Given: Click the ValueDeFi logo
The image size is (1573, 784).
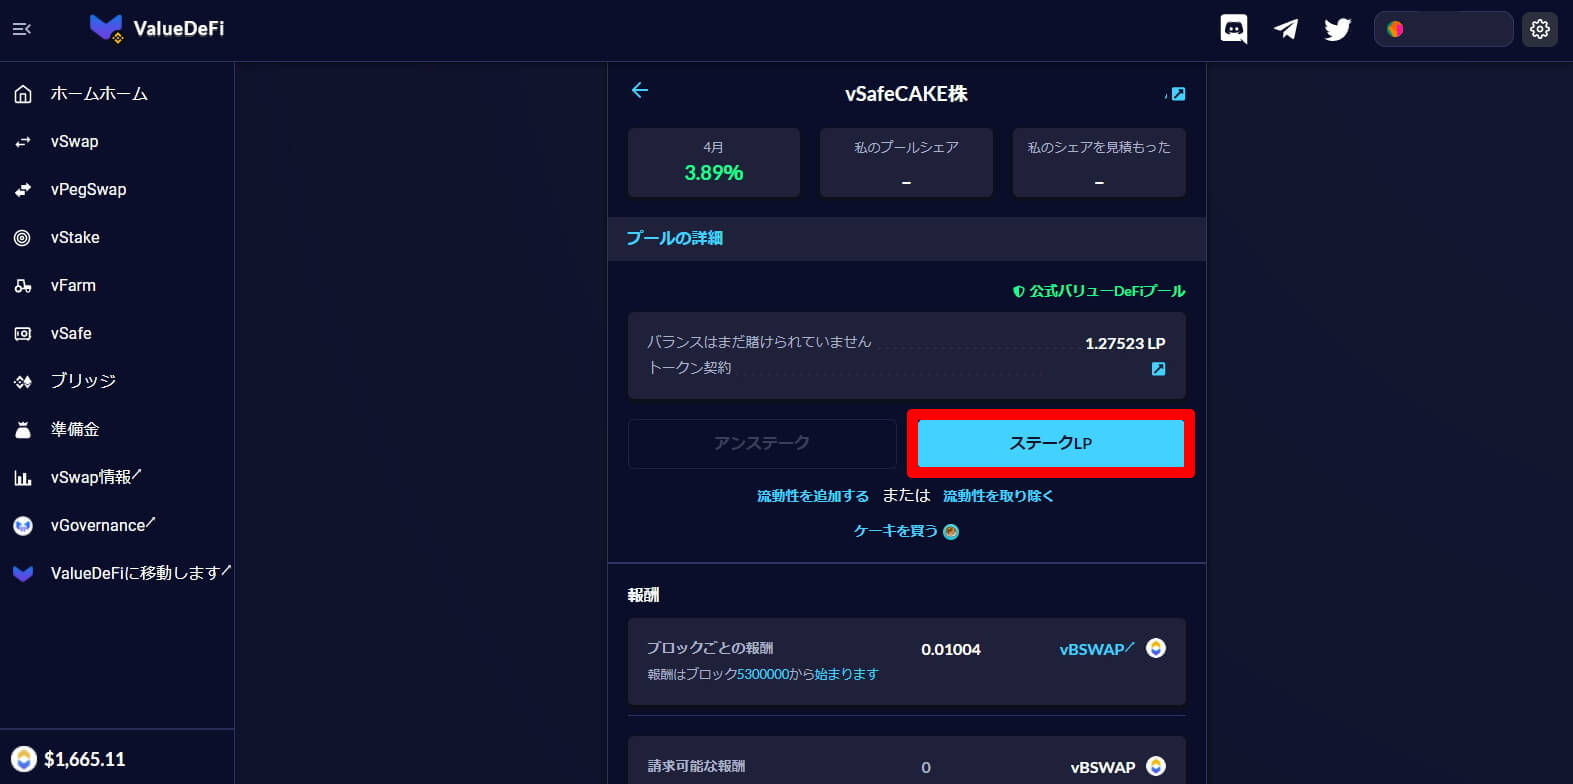Looking at the screenshot, I should 157,29.
